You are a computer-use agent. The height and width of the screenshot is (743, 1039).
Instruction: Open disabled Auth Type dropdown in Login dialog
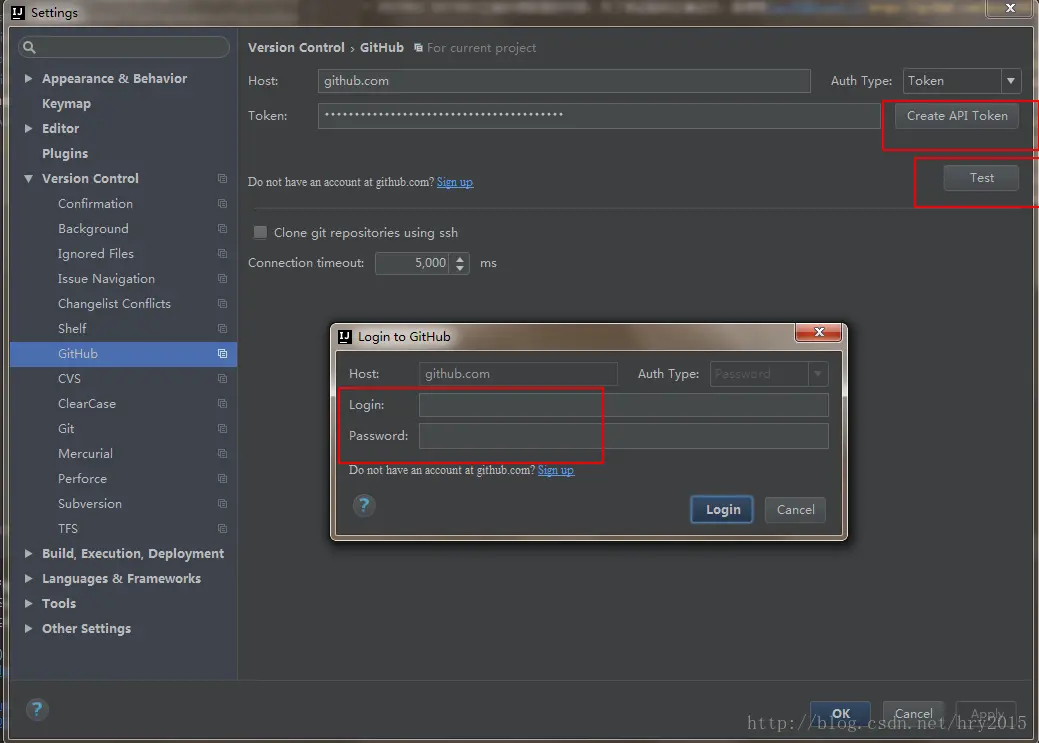pyautogui.click(x=818, y=374)
